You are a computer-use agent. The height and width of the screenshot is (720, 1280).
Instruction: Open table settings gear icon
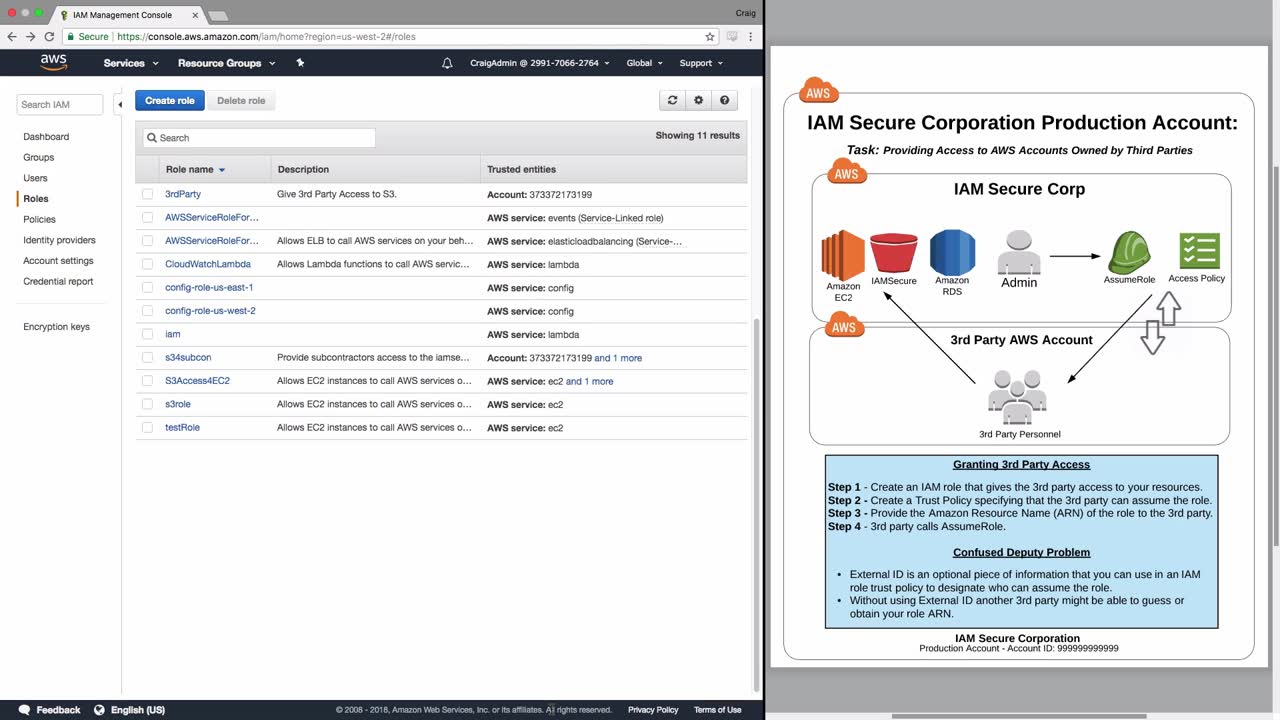coord(698,100)
